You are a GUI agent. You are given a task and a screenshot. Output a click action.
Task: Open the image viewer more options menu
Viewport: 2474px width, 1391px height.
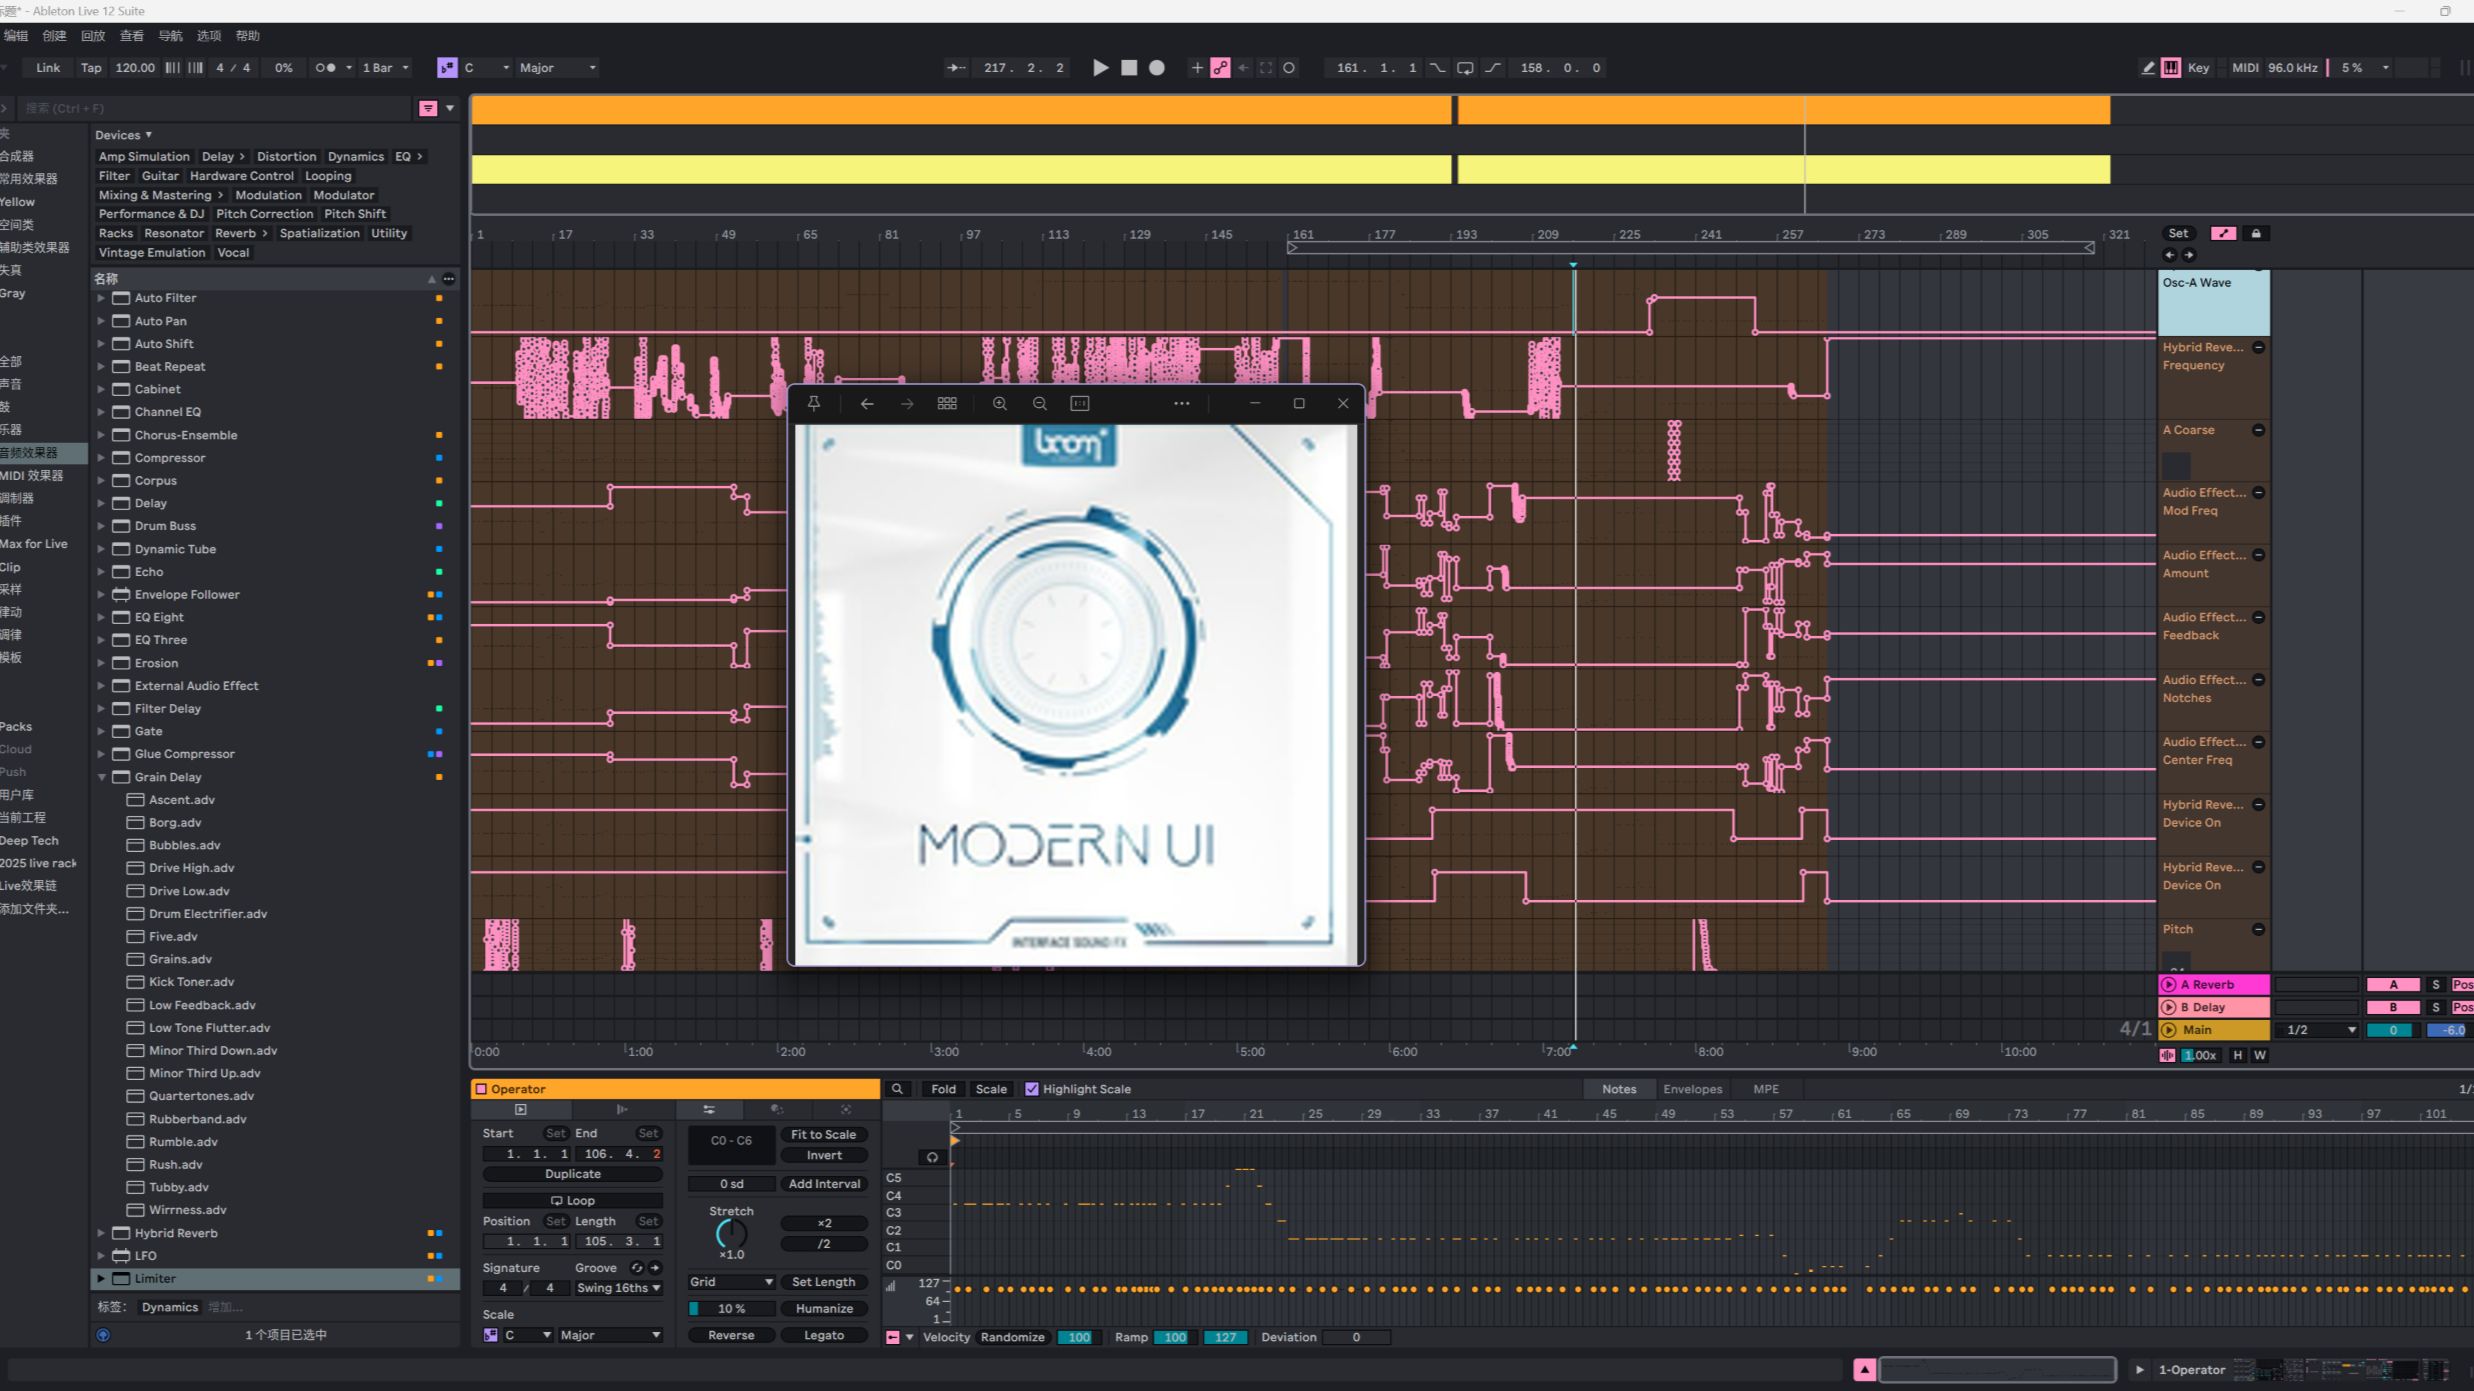tap(1182, 403)
